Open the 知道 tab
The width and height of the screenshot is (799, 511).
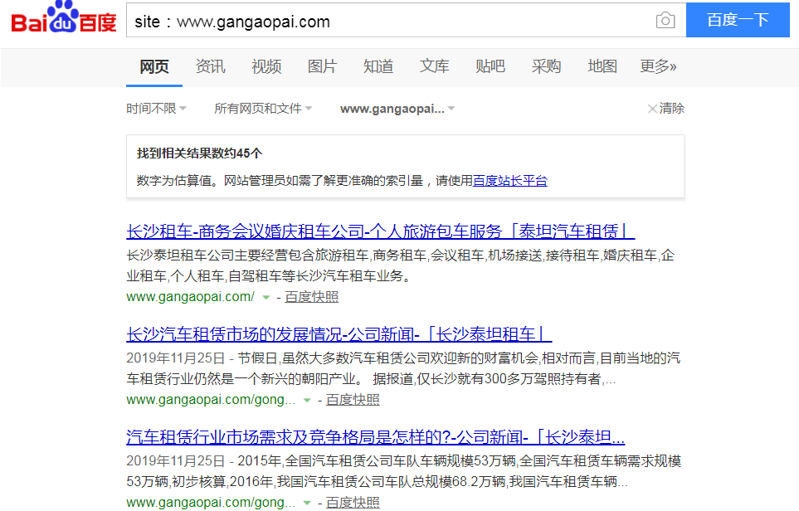click(x=378, y=67)
